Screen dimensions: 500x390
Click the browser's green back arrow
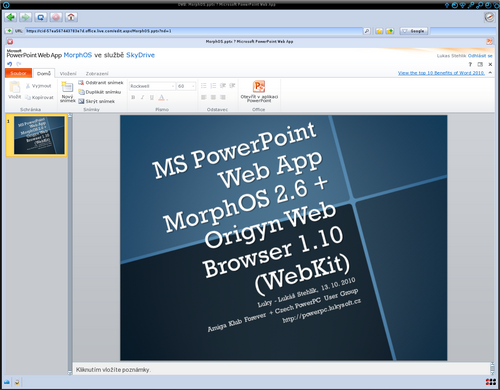pos(11,17)
